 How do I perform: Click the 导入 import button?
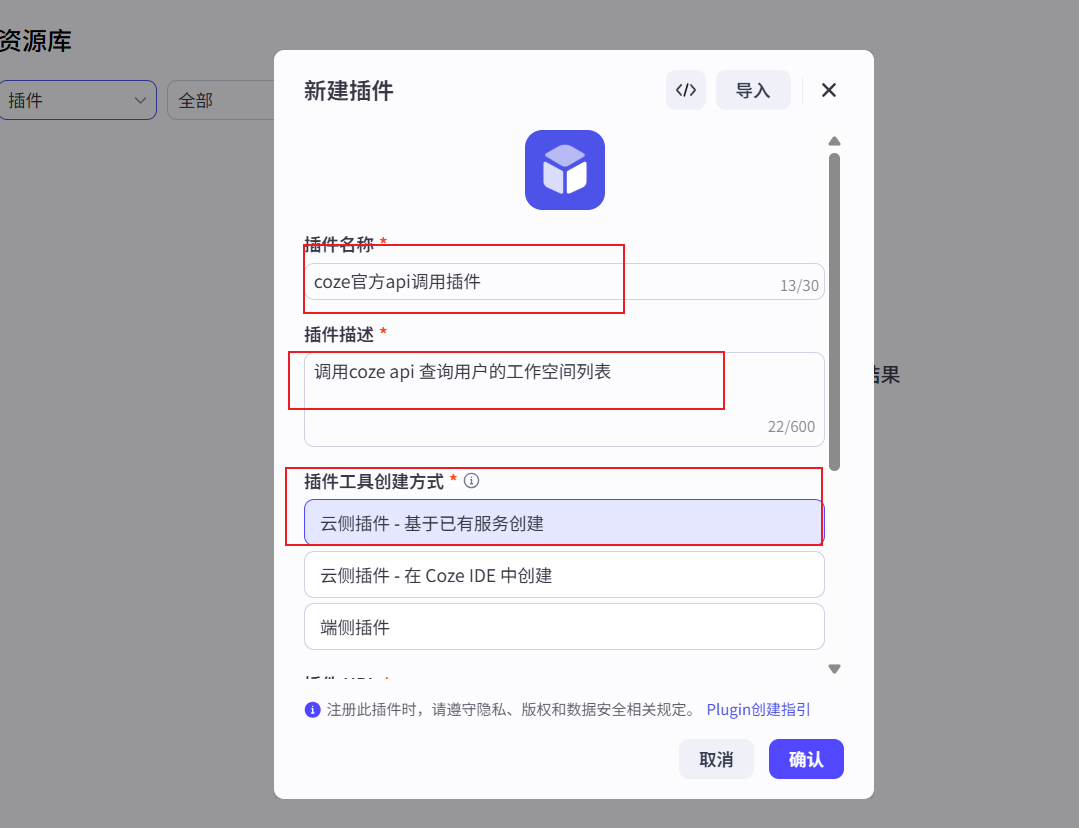pyautogui.click(x=753, y=90)
